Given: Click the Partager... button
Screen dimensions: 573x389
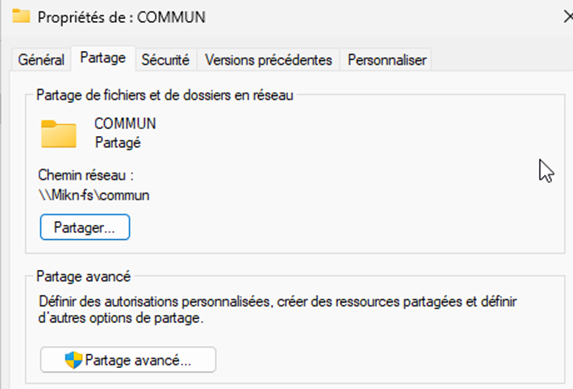Looking at the screenshot, I should 85,227.
